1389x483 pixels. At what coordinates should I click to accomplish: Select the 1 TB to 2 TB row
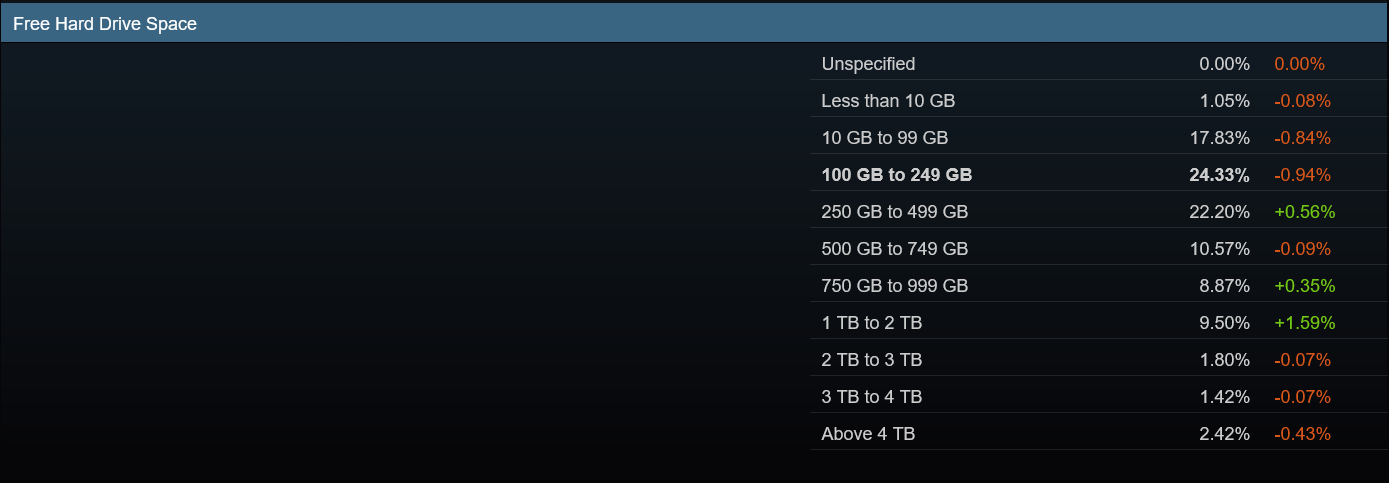tap(871, 323)
